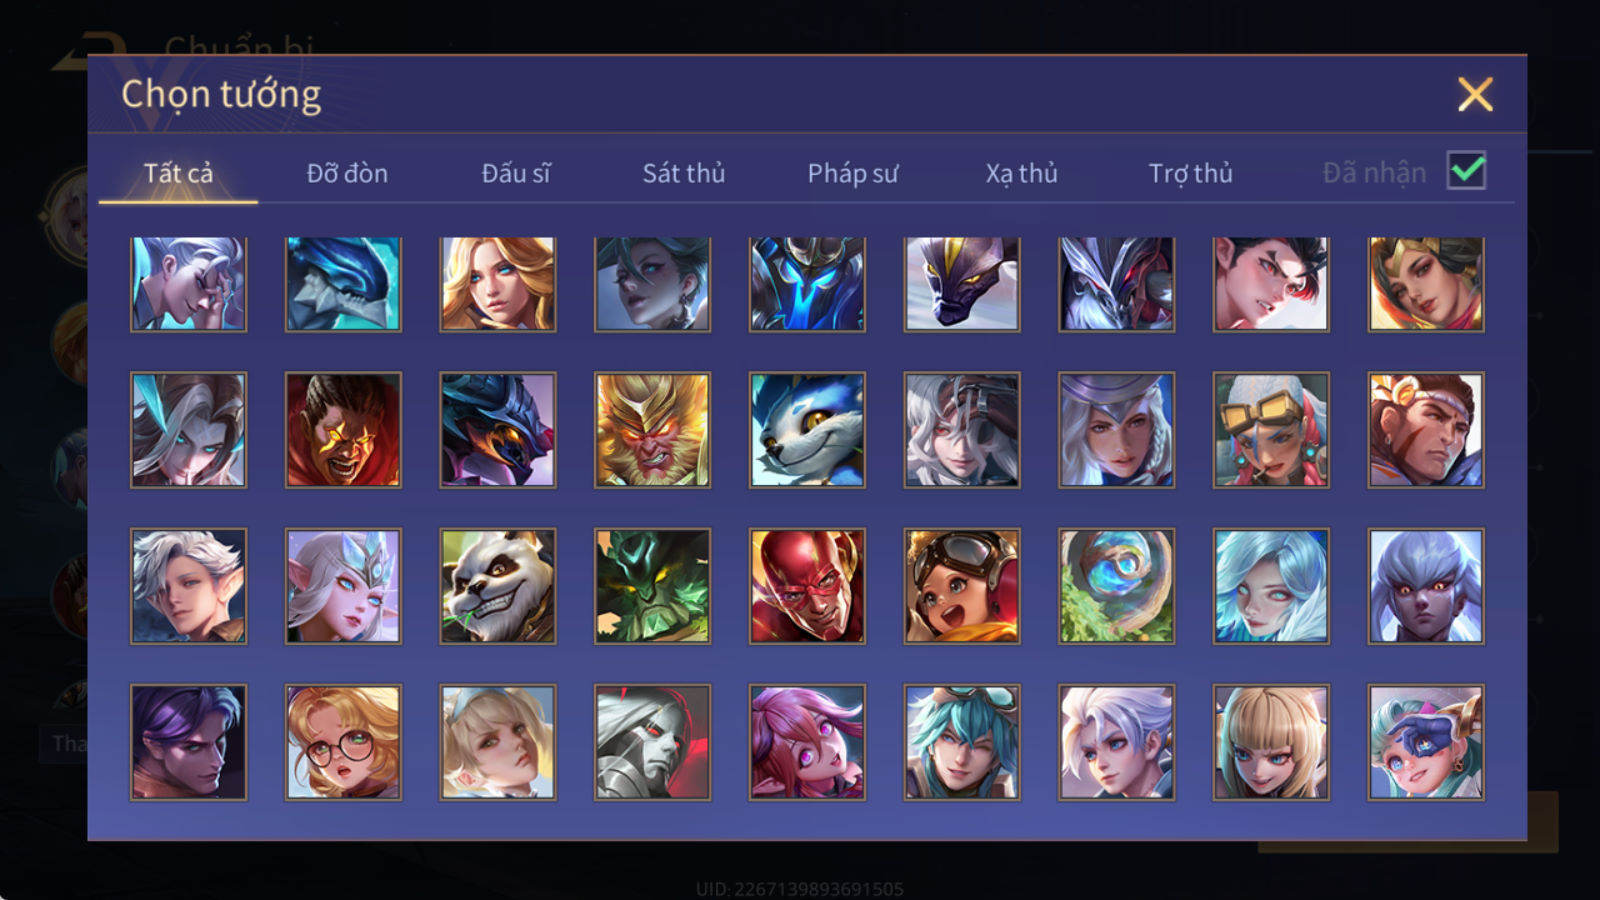Open the Sát thủ tab

[684, 173]
